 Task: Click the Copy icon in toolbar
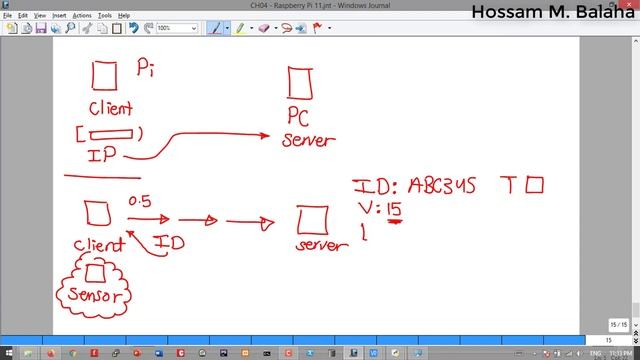102,28
